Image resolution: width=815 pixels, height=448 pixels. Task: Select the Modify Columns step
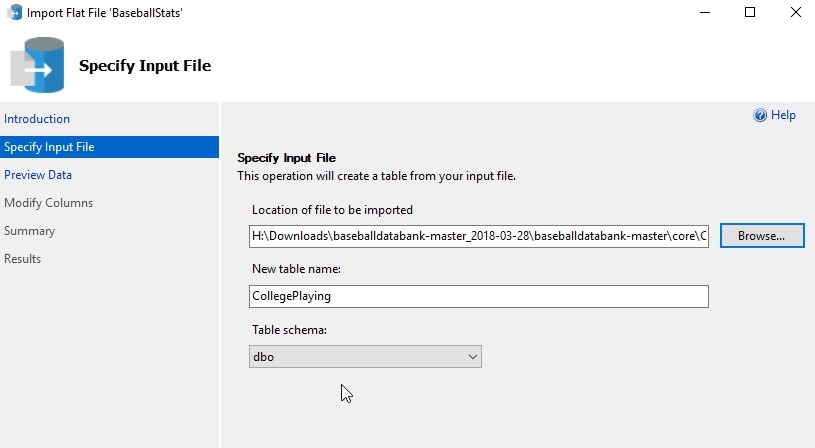click(x=48, y=203)
